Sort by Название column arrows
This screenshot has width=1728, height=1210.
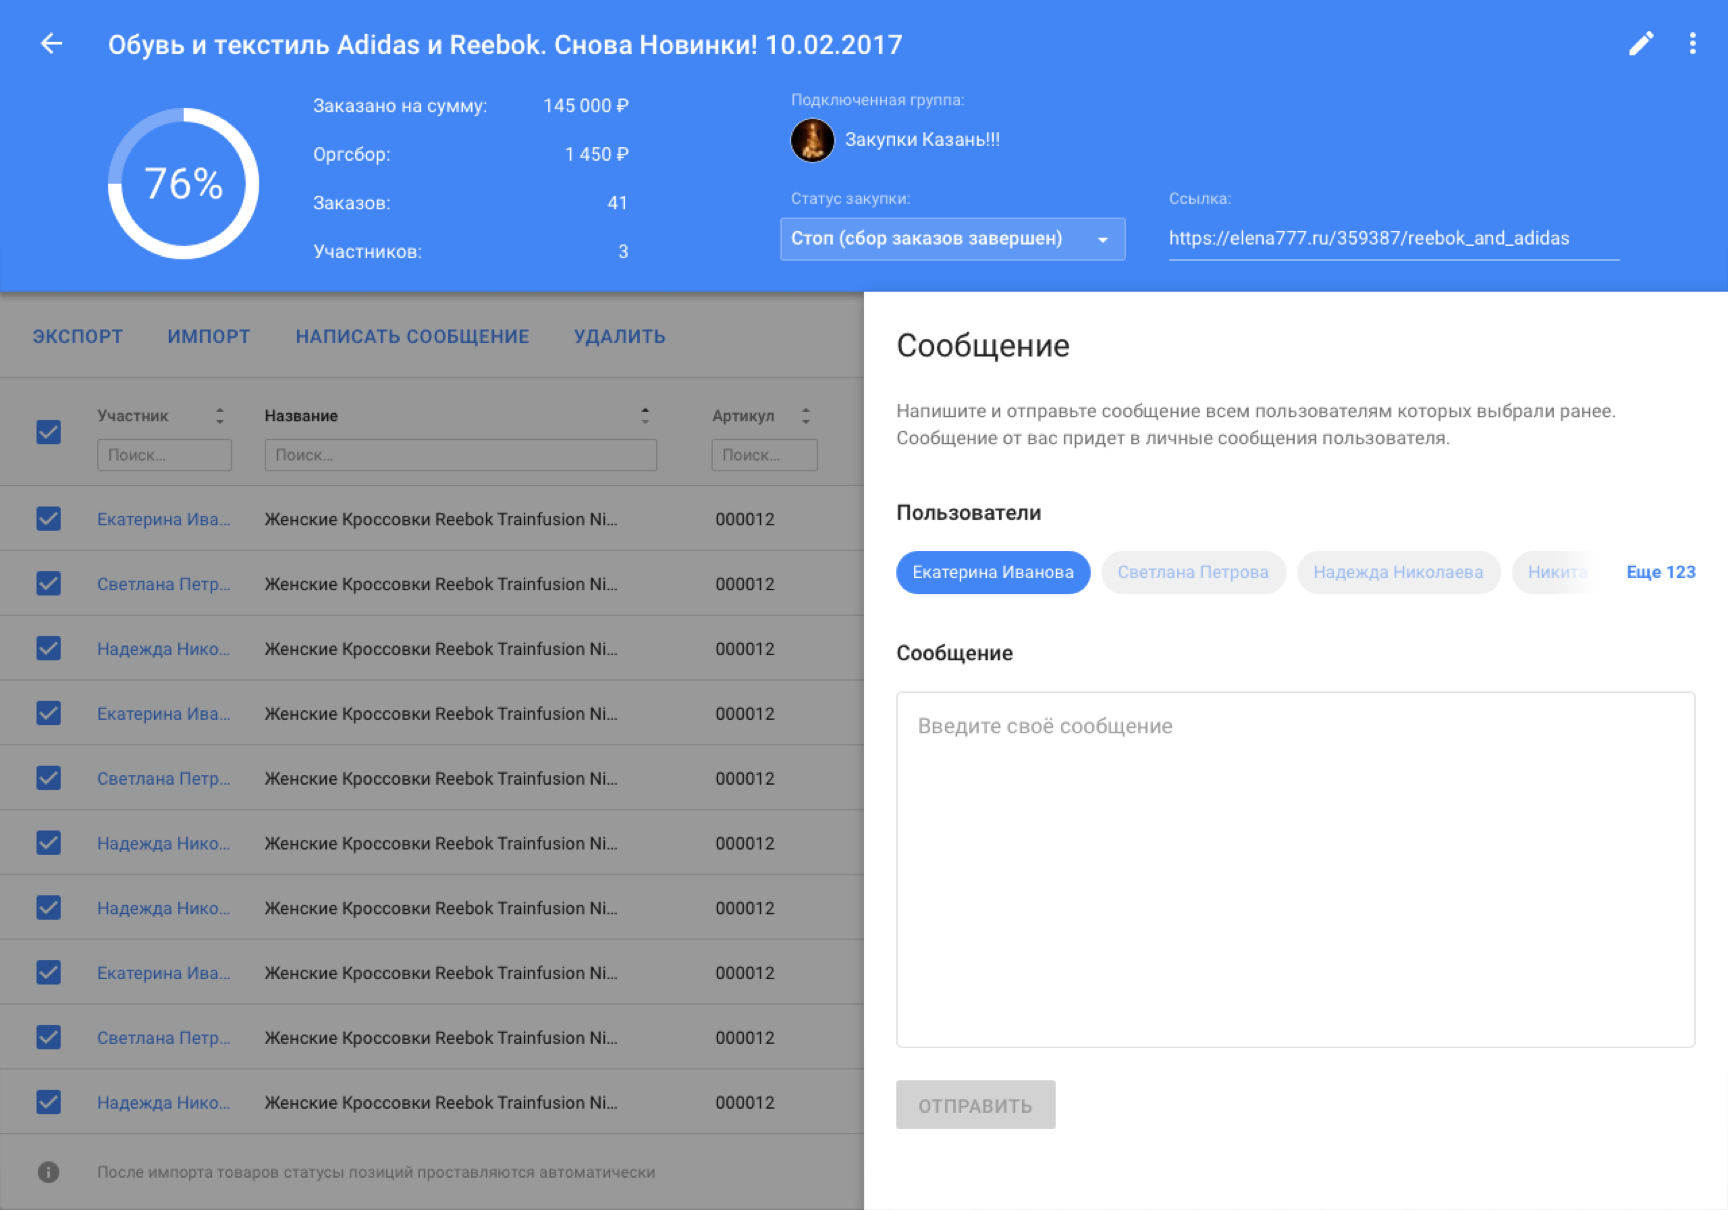click(645, 416)
